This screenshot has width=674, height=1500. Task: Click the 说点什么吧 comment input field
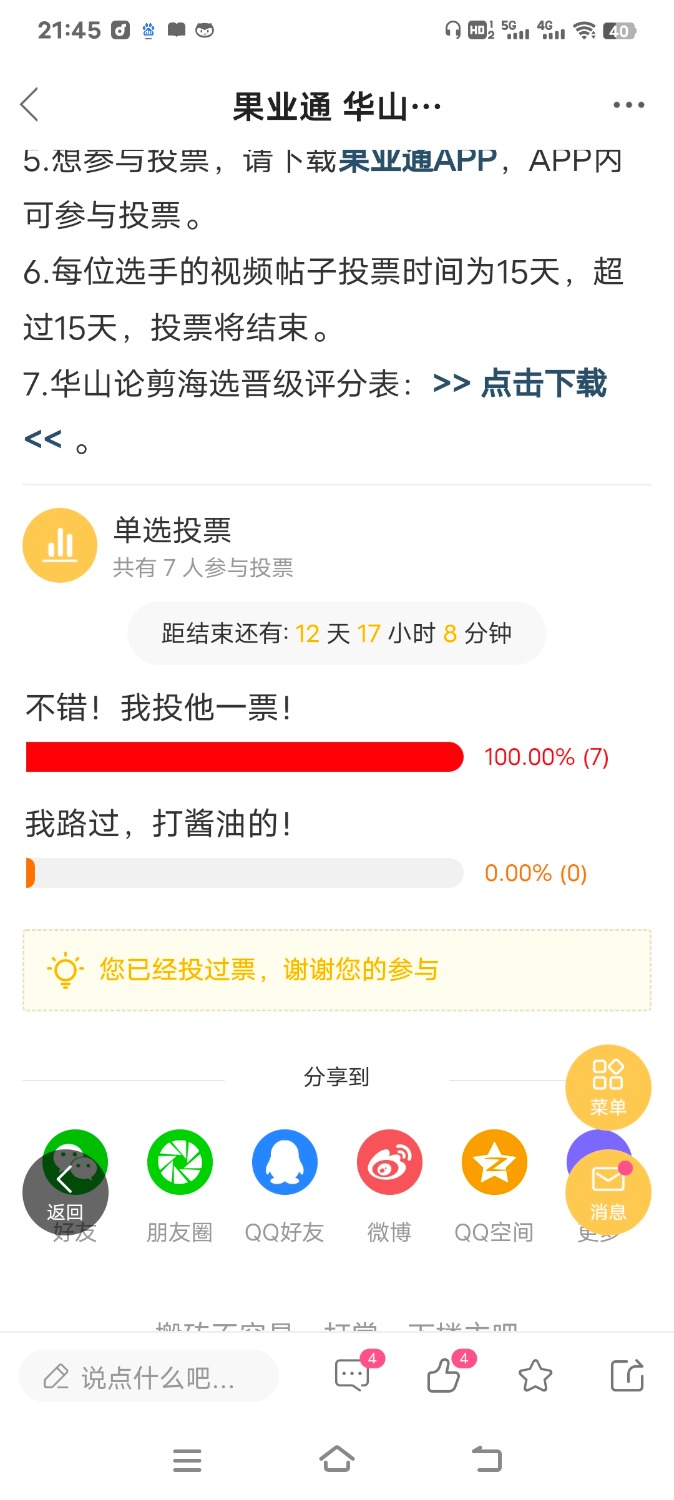coord(148,1377)
